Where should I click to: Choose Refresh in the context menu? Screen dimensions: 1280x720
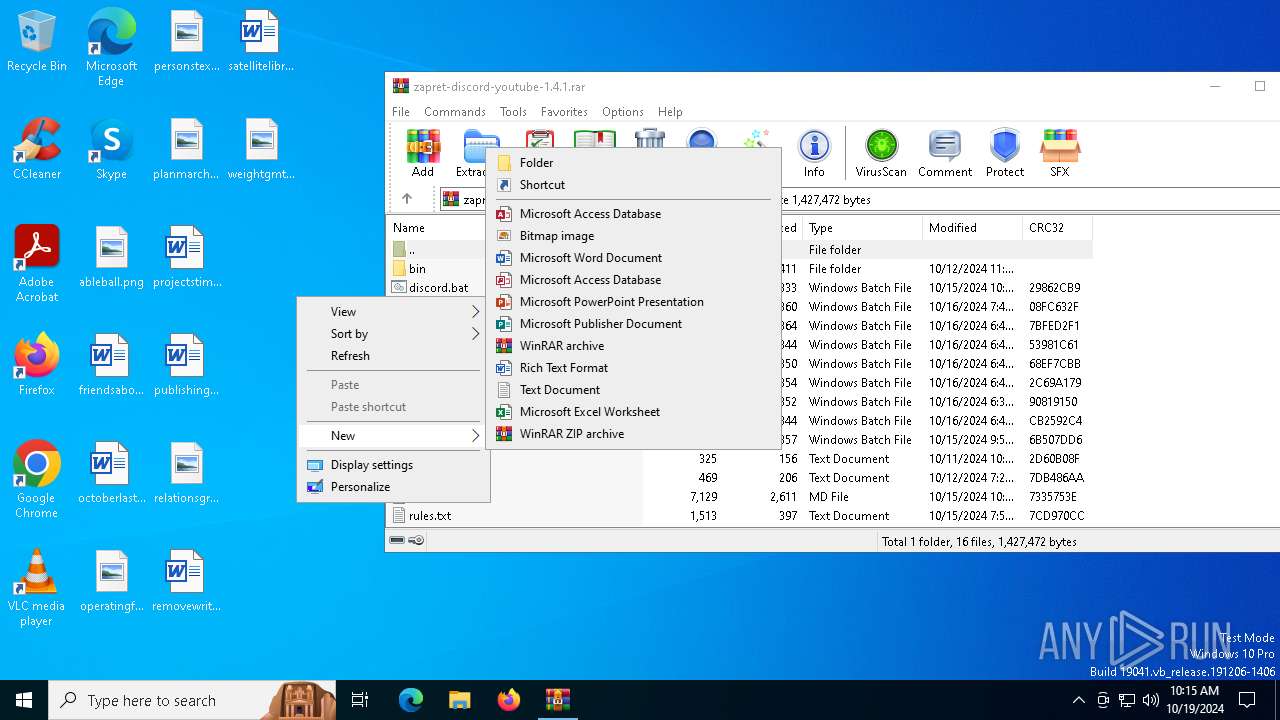[x=394, y=356]
